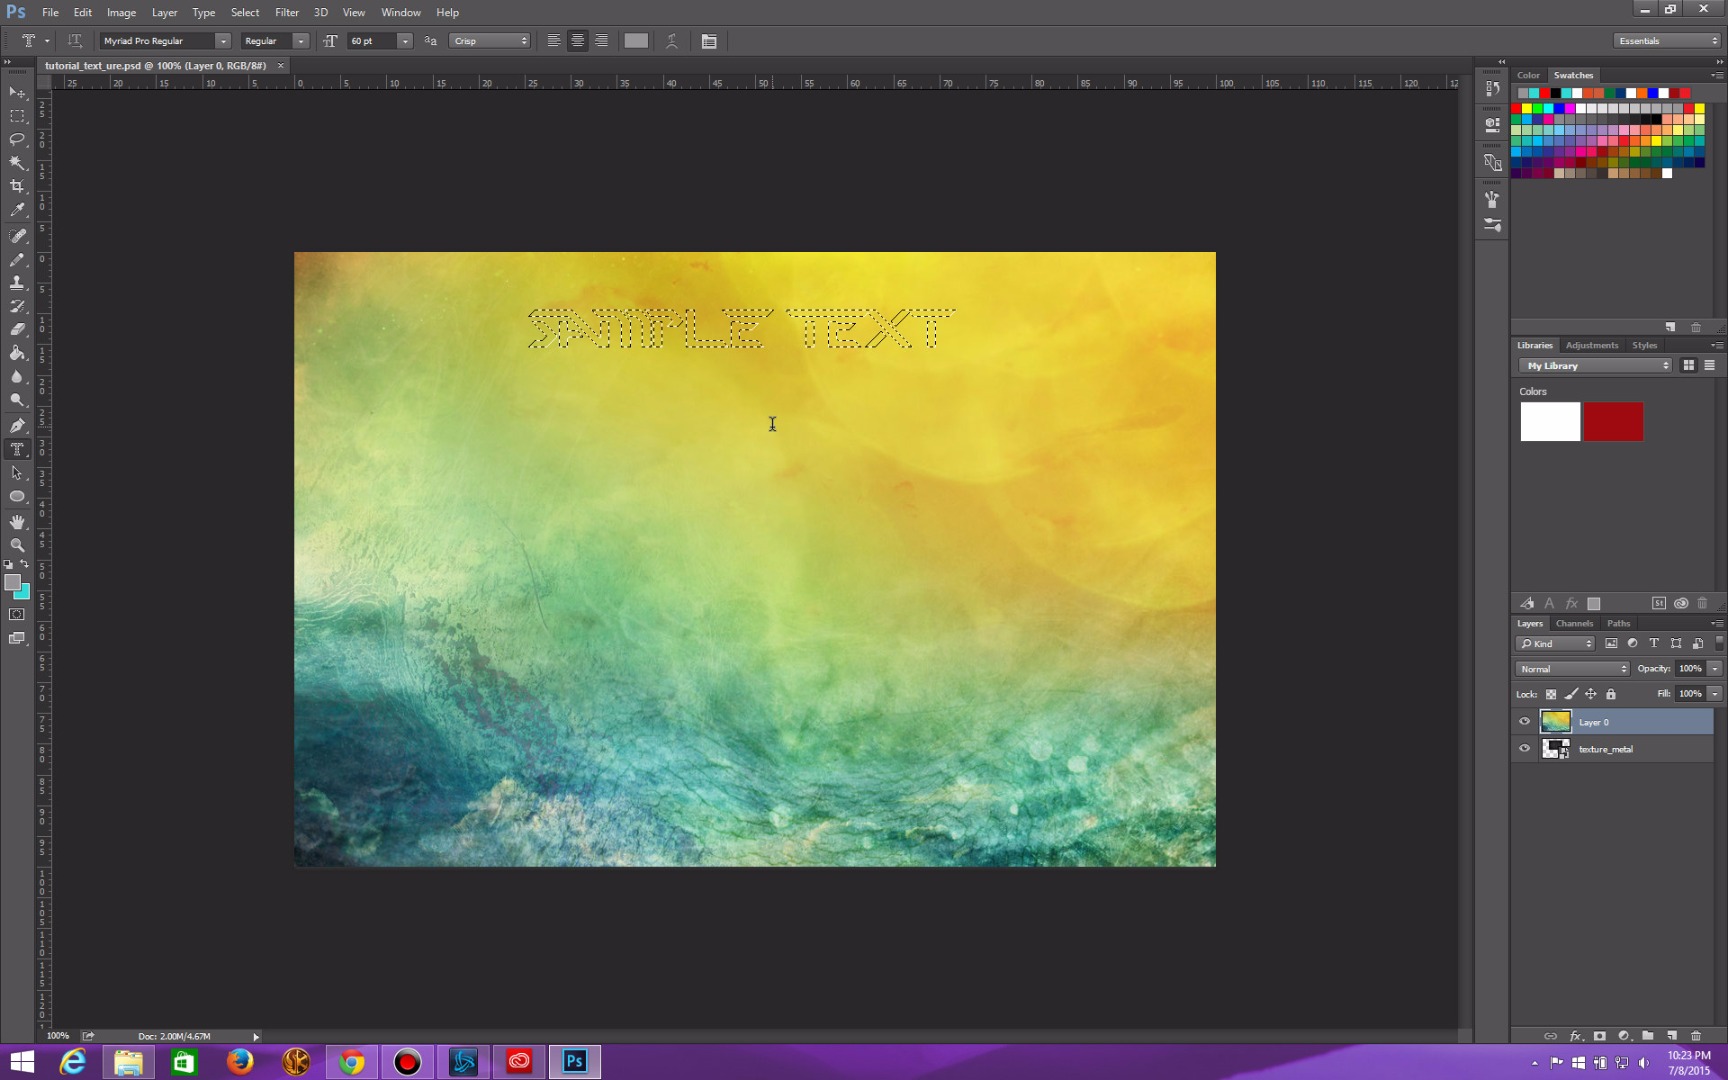Select the Move tool
Screen dimensions: 1728x1080
(x=17, y=92)
